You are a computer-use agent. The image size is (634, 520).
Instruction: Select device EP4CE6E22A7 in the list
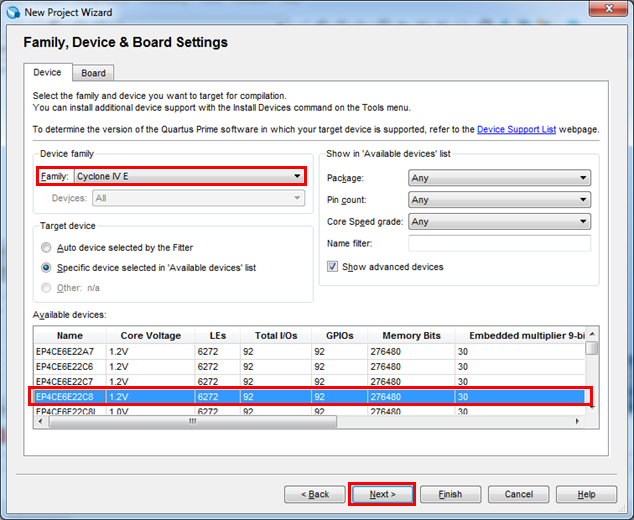tap(310, 351)
